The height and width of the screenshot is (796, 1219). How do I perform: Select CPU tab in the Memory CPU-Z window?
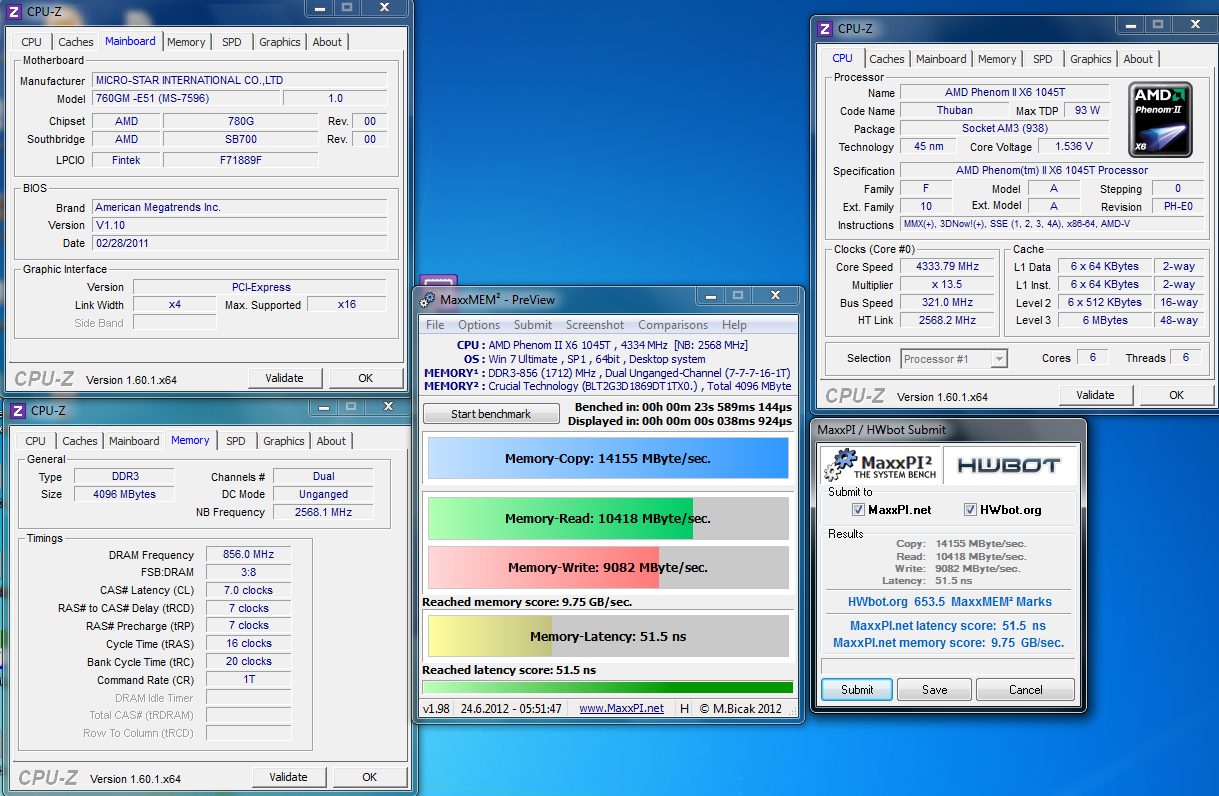[x=36, y=441]
